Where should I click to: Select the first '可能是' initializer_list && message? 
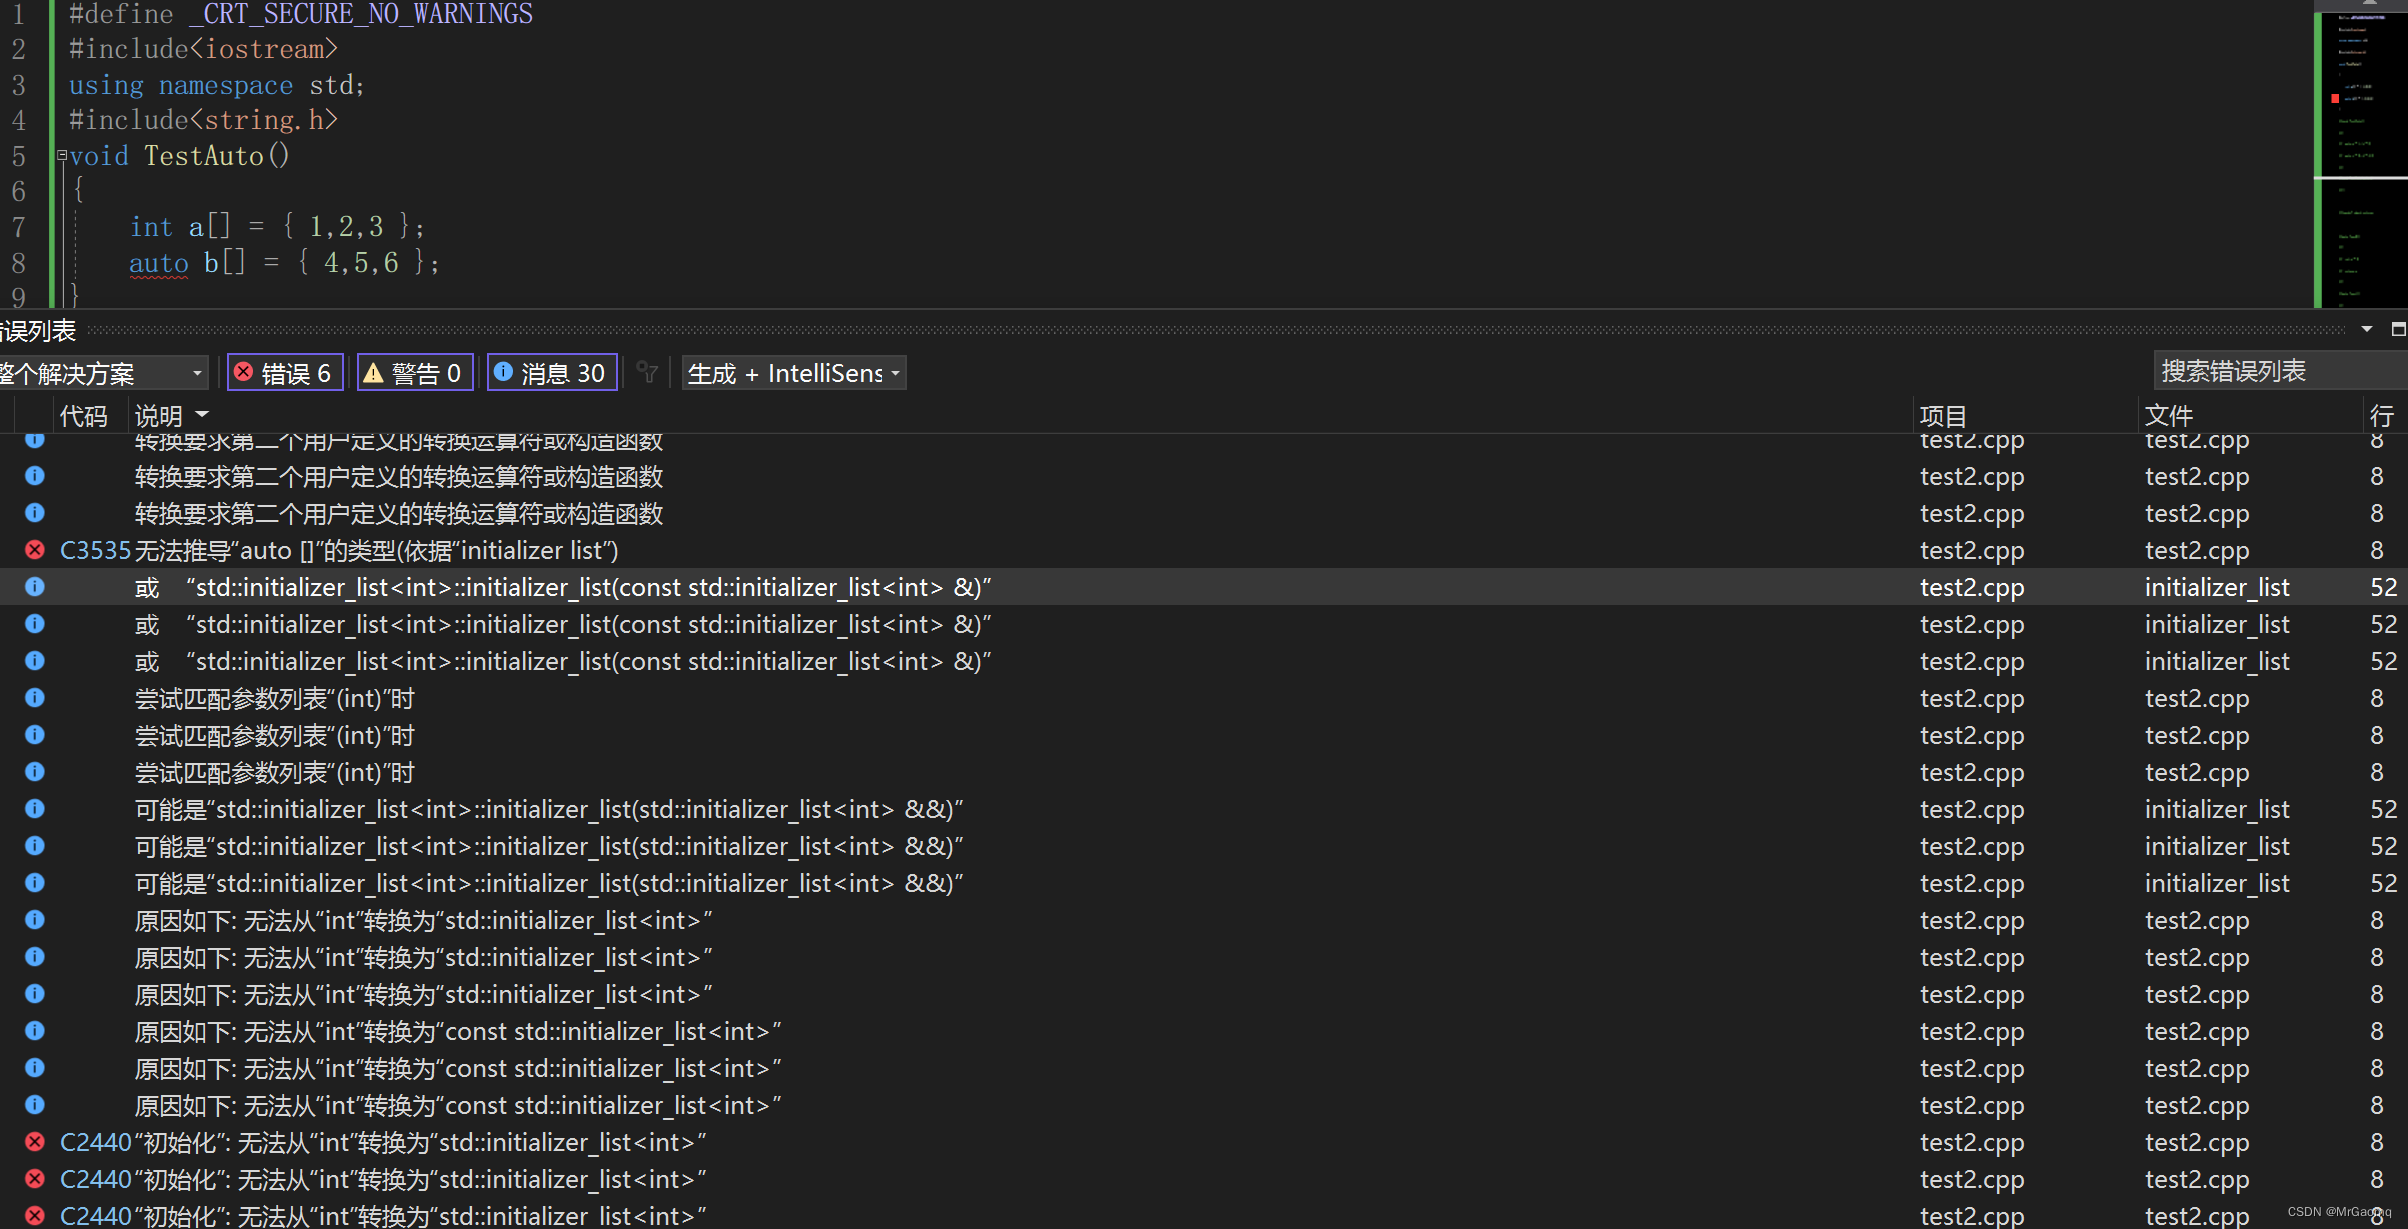(x=549, y=809)
